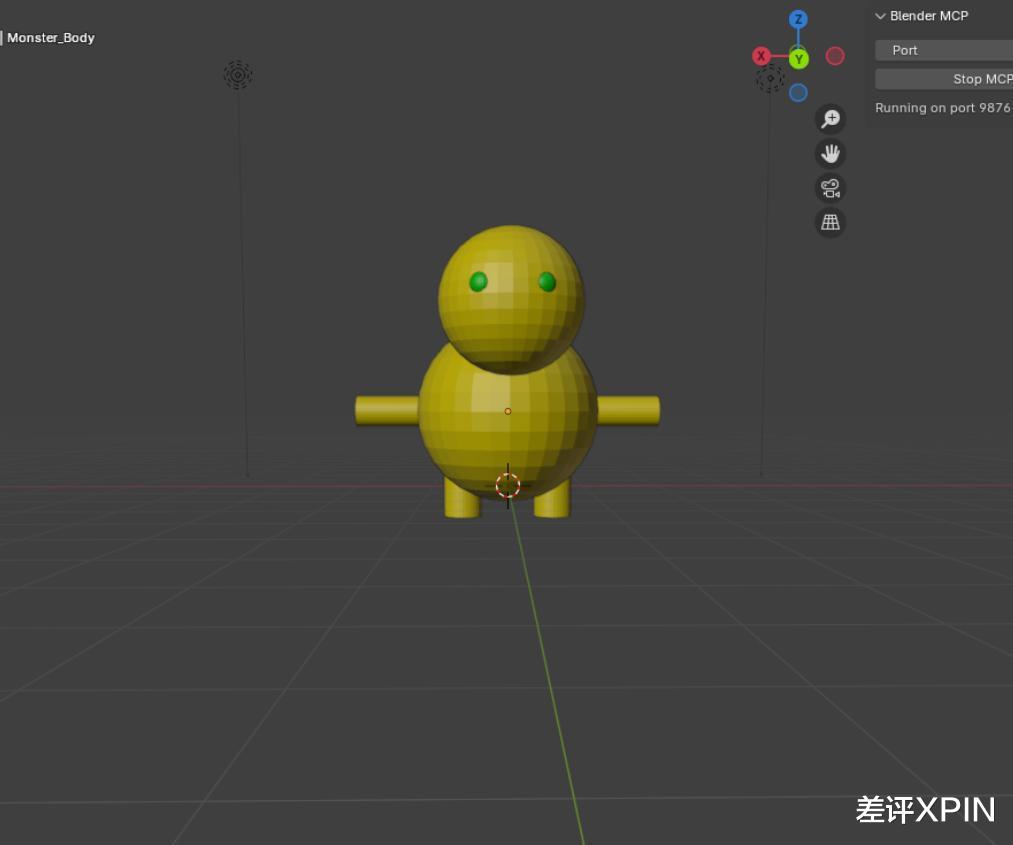Select the monster's left leg cylinder
Screen dimensions: 1013x845
click(462, 499)
